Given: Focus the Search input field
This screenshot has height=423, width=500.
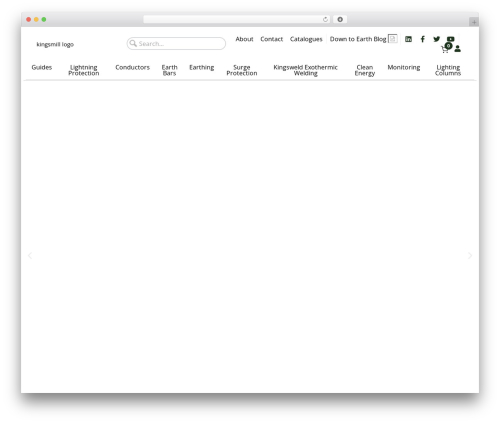Looking at the screenshot, I should point(176,43).
